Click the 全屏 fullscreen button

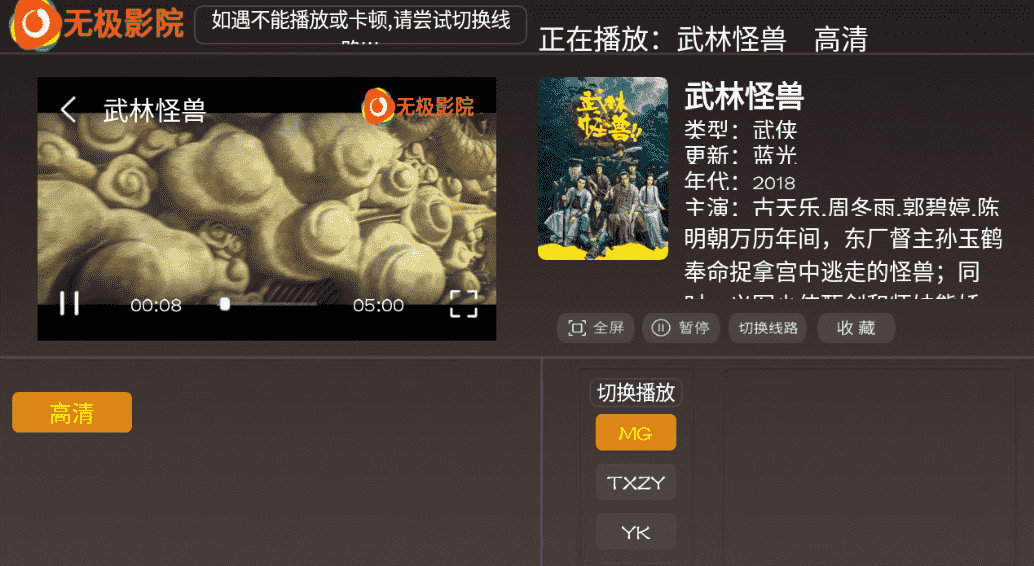595,328
